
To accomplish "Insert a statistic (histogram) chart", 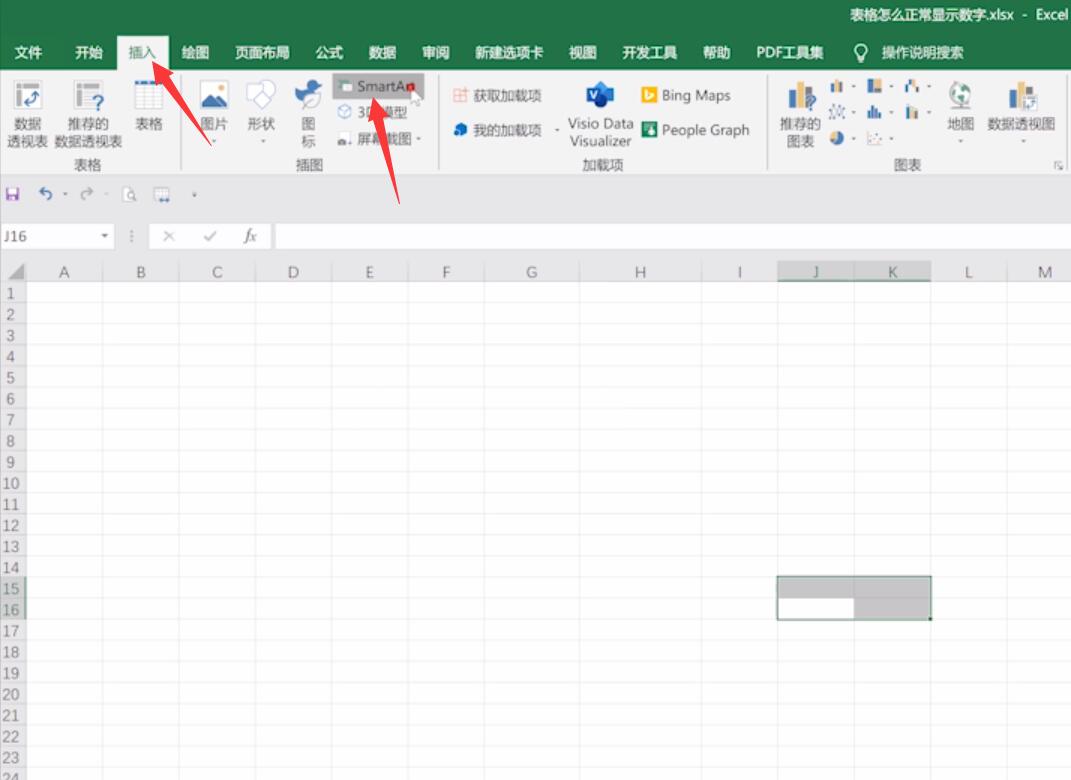I will pos(874,112).
